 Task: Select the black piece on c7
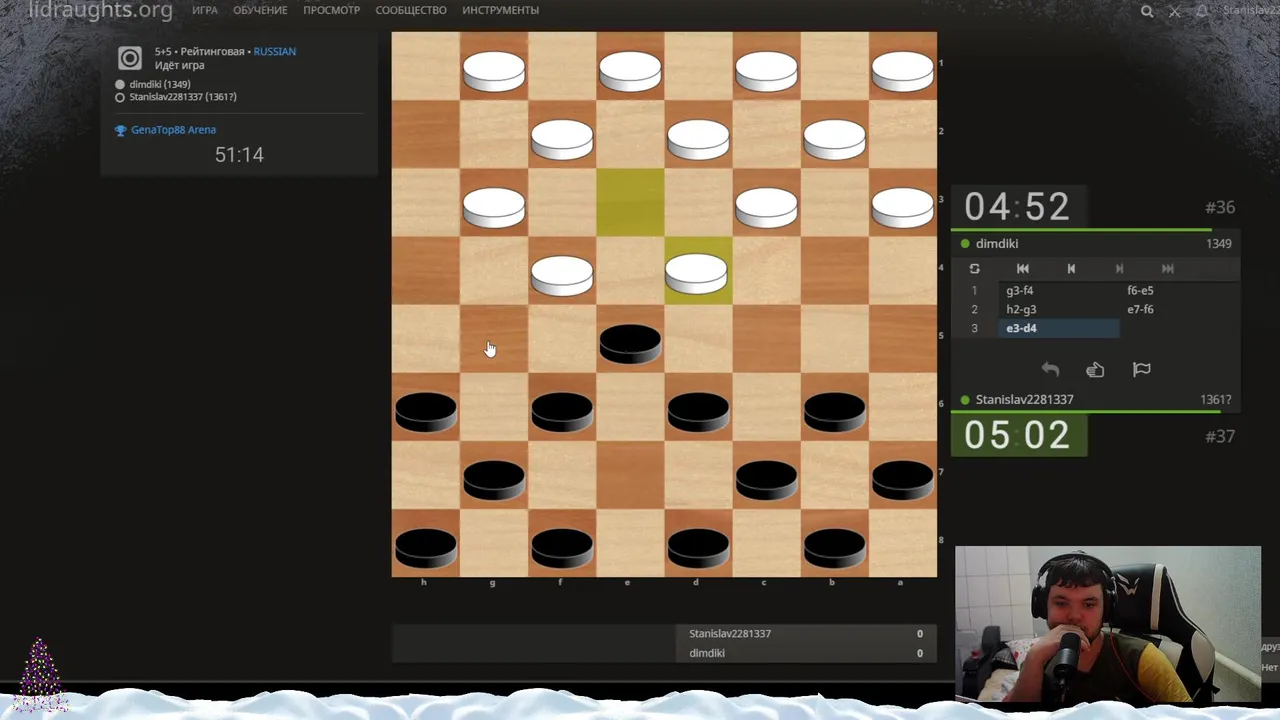point(766,479)
